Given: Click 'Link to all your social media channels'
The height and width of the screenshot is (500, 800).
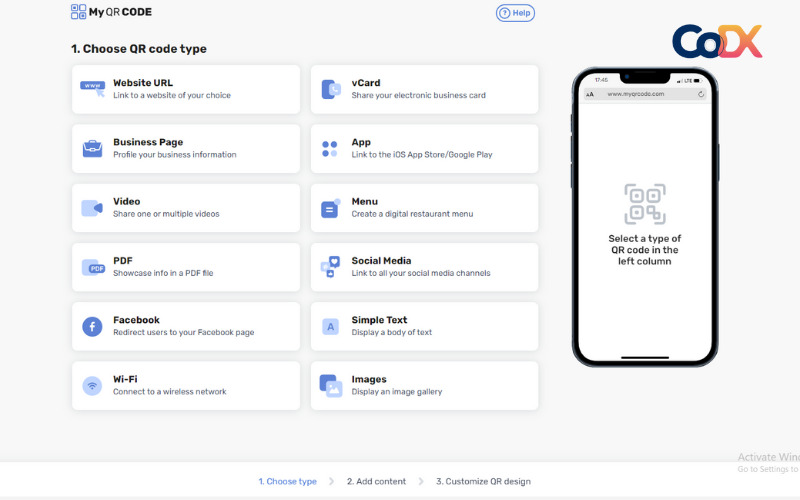Looking at the screenshot, I should click(x=421, y=273).
